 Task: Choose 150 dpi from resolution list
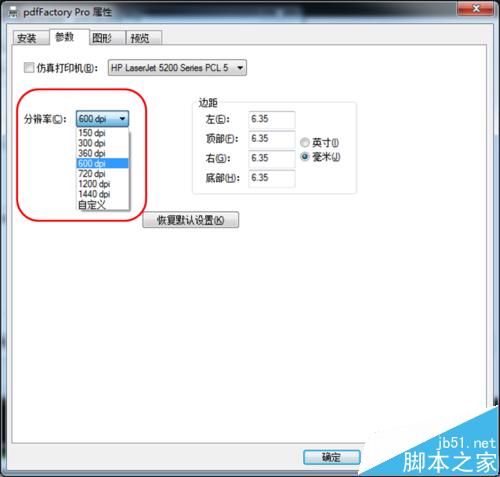point(102,133)
